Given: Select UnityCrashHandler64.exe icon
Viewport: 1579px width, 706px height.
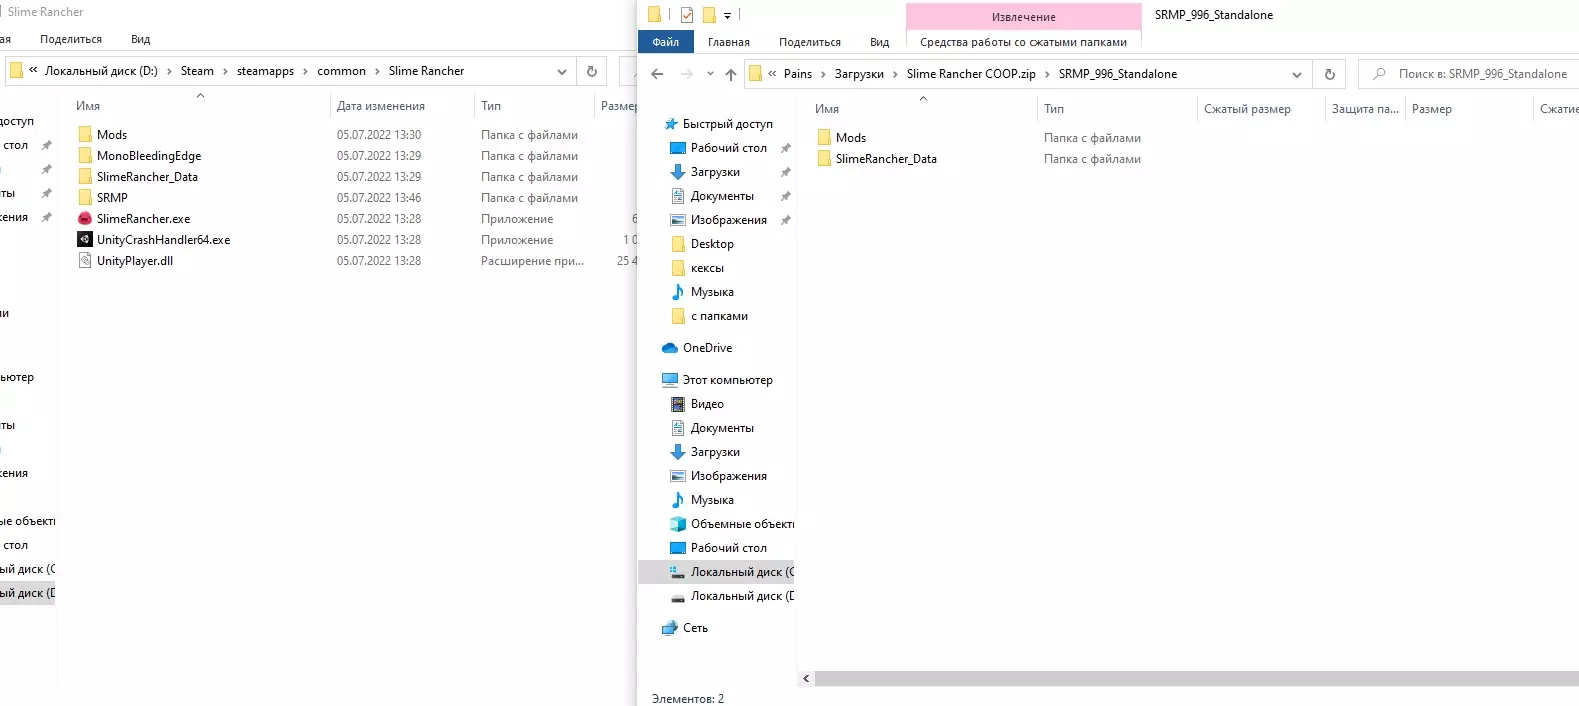Looking at the screenshot, I should pos(85,240).
